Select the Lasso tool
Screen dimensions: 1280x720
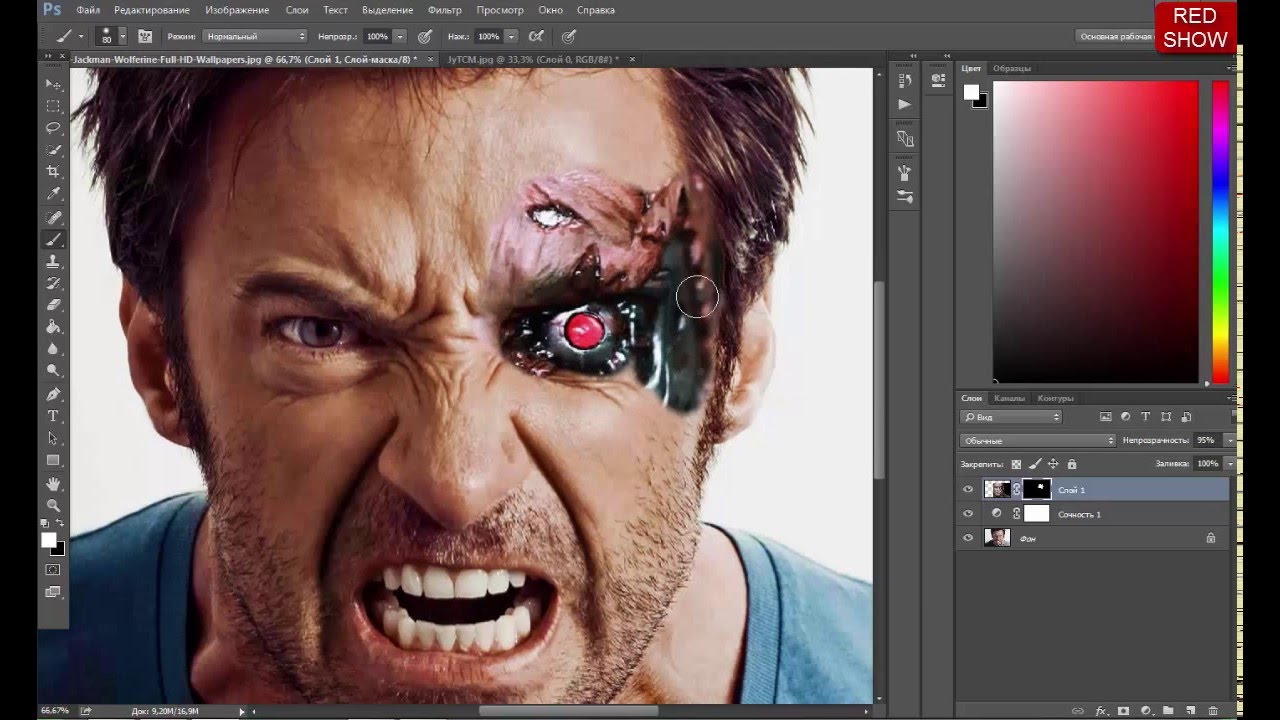pos(53,128)
